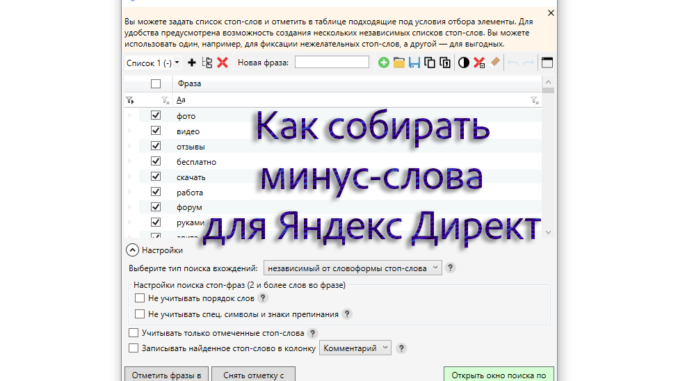Screen dimensions: 678x381
Task: Load stop-words from file via yellow folder icon
Action: click(399, 63)
